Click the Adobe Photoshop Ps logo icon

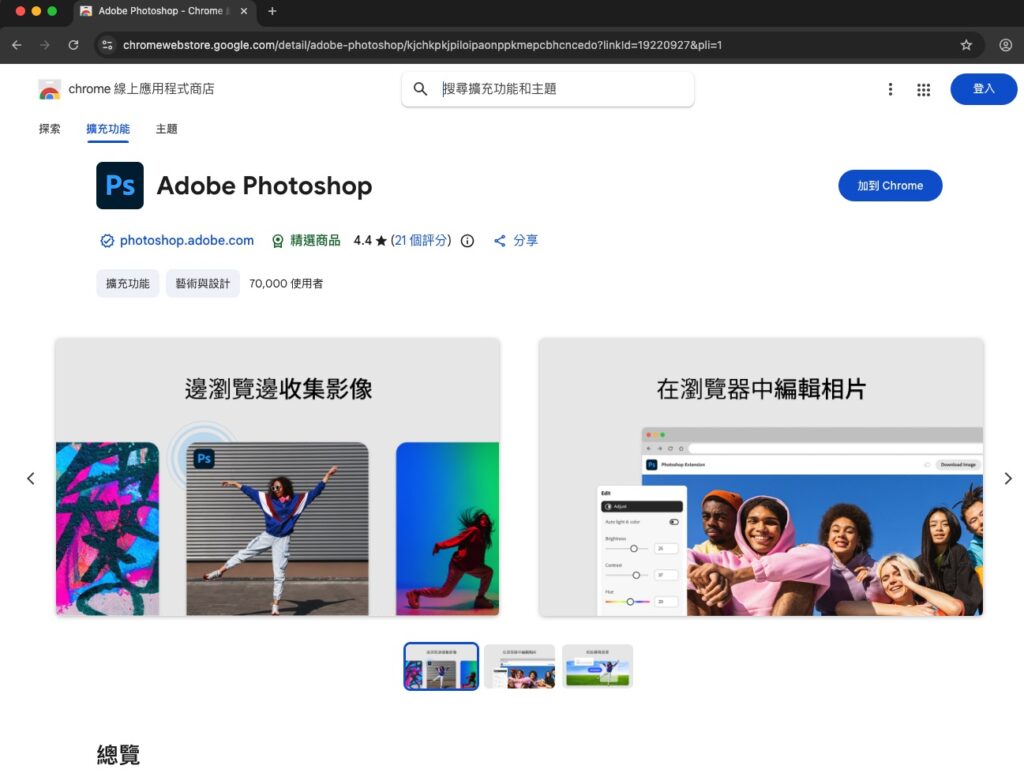click(x=120, y=186)
